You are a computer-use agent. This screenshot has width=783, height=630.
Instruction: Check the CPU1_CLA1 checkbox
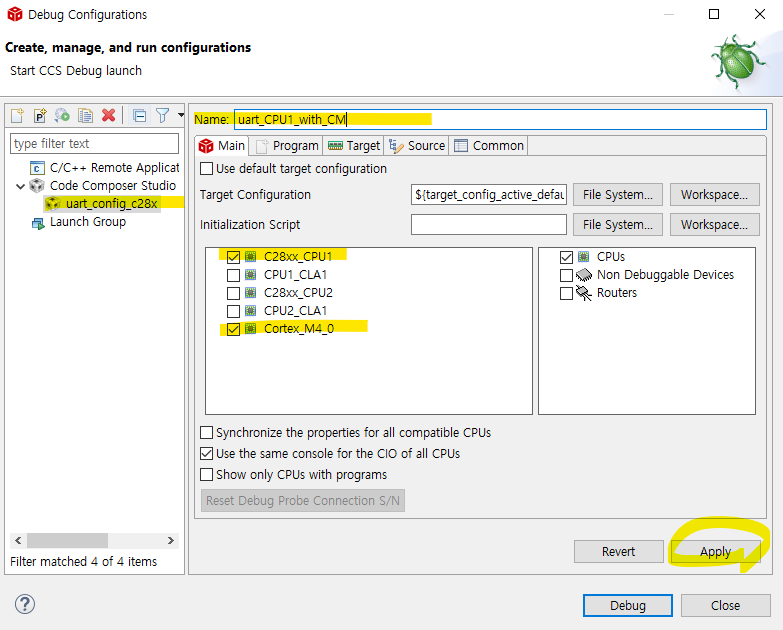point(233,275)
